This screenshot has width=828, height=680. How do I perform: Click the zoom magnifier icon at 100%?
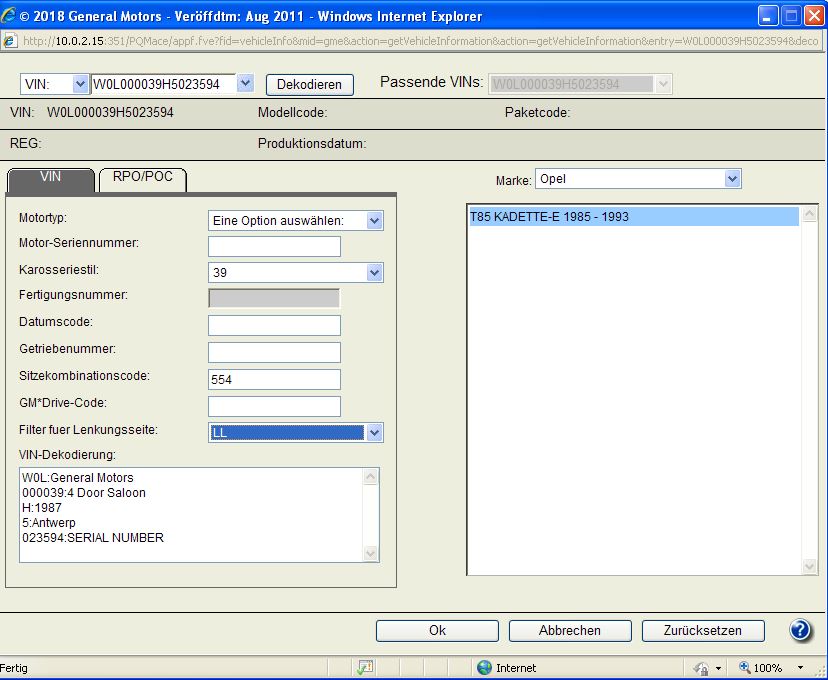point(745,668)
